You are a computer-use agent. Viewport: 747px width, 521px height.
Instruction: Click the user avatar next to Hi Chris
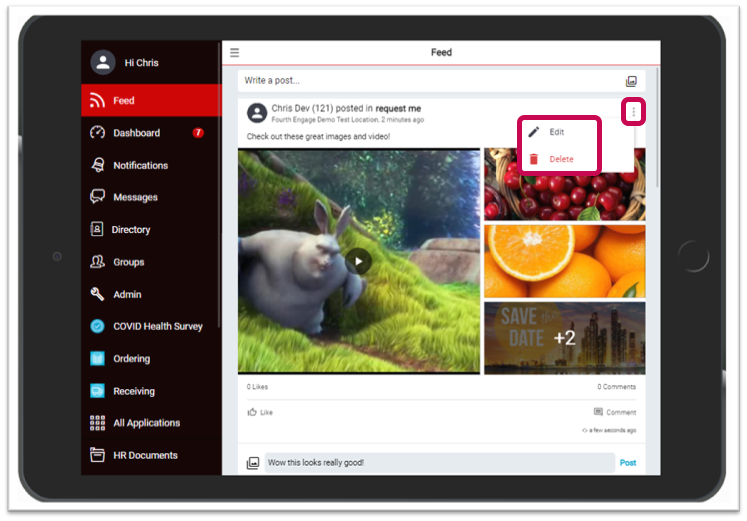pyautogui.click(x=103, y=62)
